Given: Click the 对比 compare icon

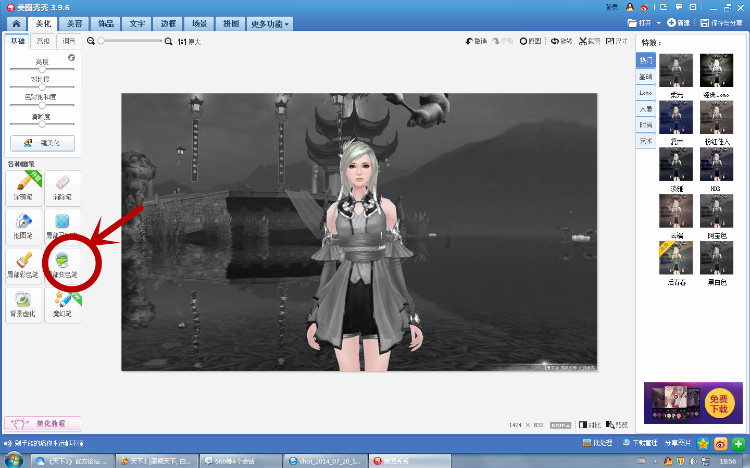Looking at the screenshot, I should (589, 424).
